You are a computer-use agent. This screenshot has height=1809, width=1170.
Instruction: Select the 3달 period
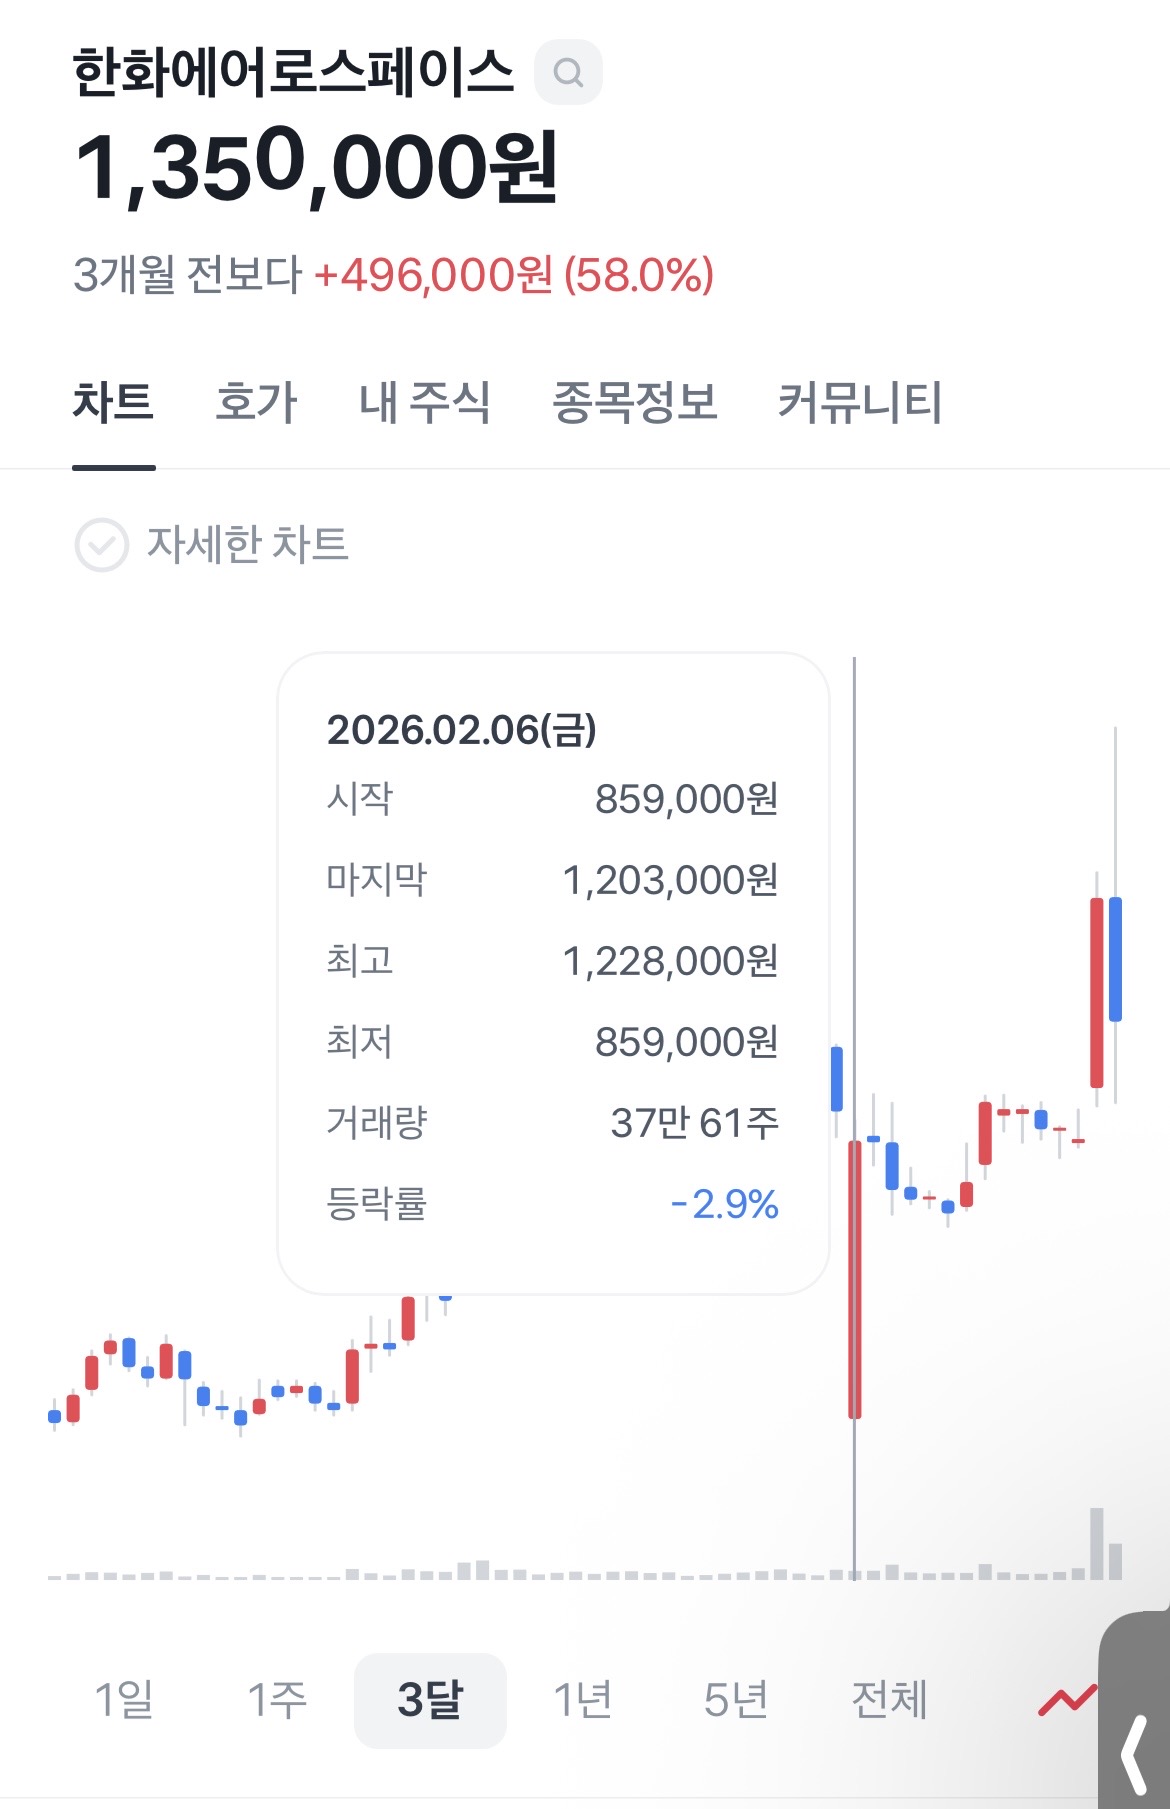[x=430, y=1700]
